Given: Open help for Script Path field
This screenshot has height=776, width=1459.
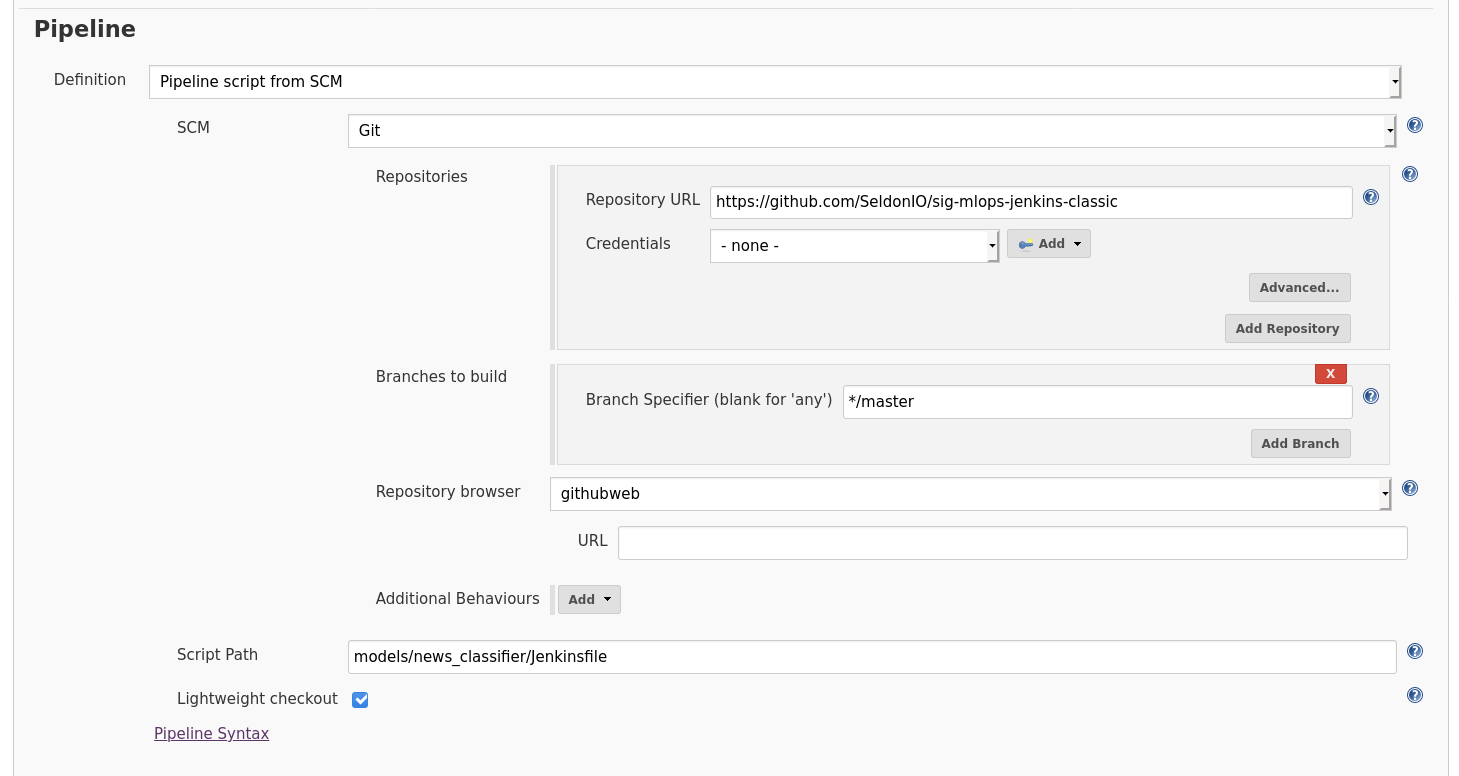Looking at the screenshot, I should coord(1414,652).
